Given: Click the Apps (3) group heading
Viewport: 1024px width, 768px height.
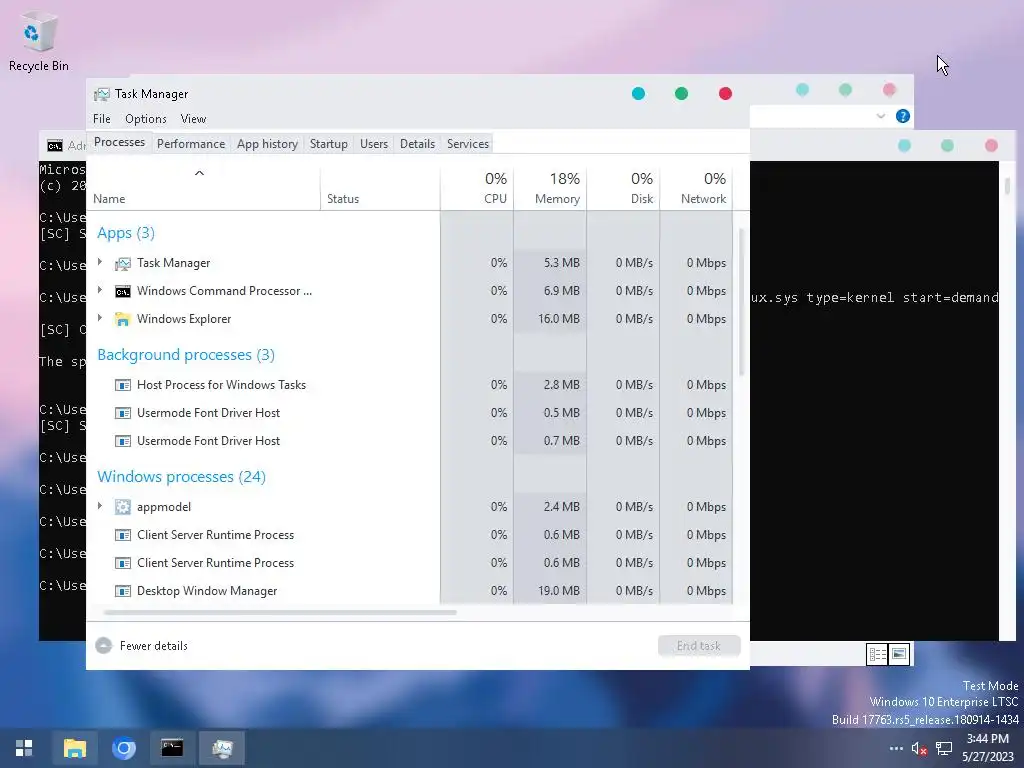Looking at the screenshot, I should [126, 233].
